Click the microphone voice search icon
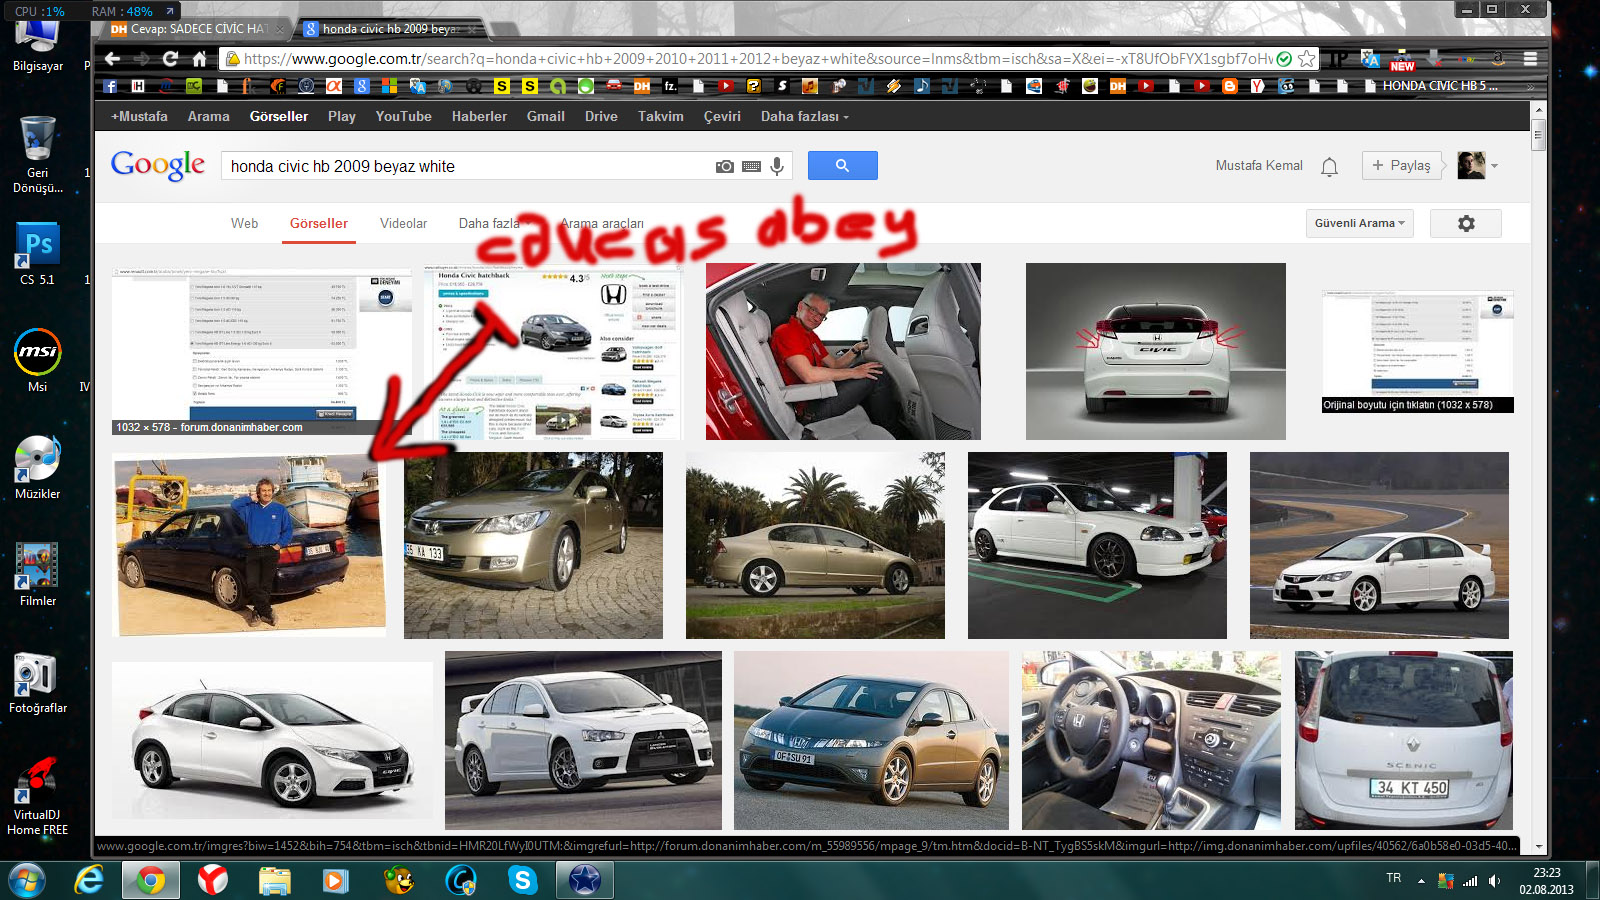This screenshot has height=900, width=1600. coord(777,166)
